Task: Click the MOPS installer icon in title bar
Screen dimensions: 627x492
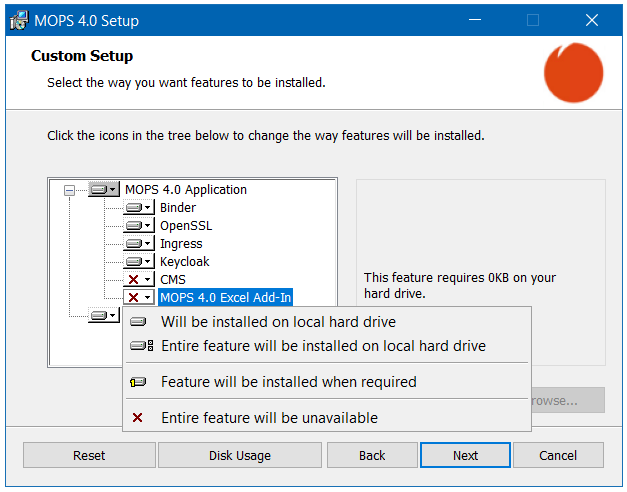Action: tap(18, 20)
